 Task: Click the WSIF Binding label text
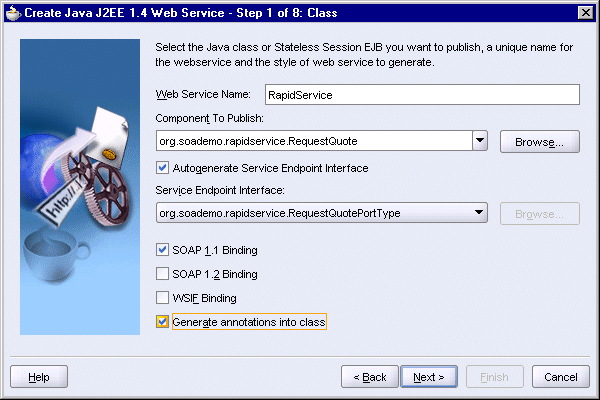pyautogui.click(x=204, y=298)
